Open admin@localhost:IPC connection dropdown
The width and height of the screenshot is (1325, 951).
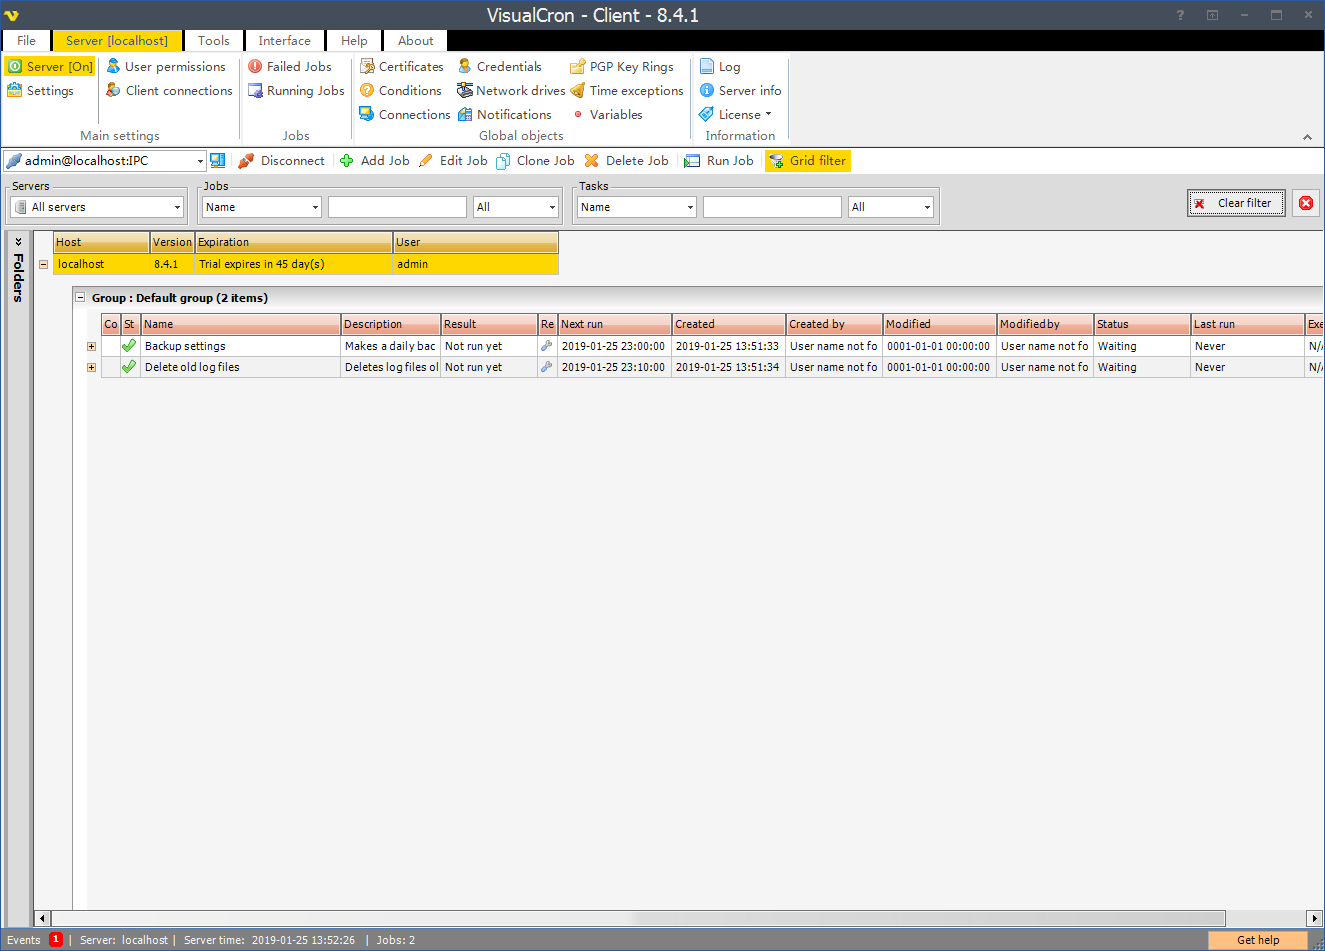(200, 161)
